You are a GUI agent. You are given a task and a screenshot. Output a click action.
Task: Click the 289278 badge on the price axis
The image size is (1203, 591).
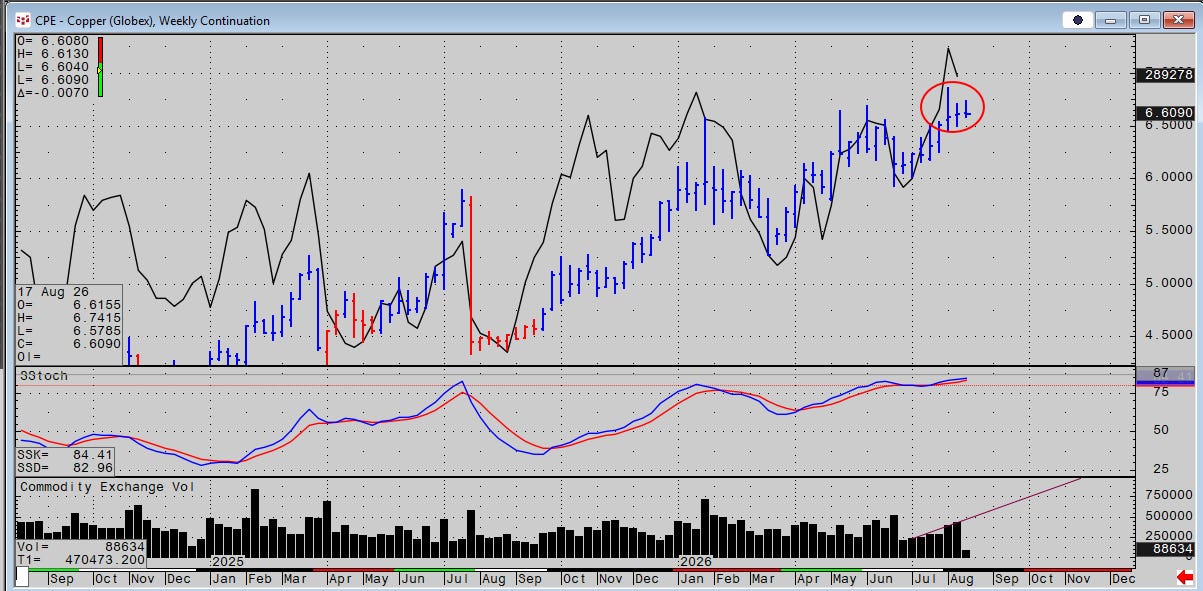coord(1165,75)
